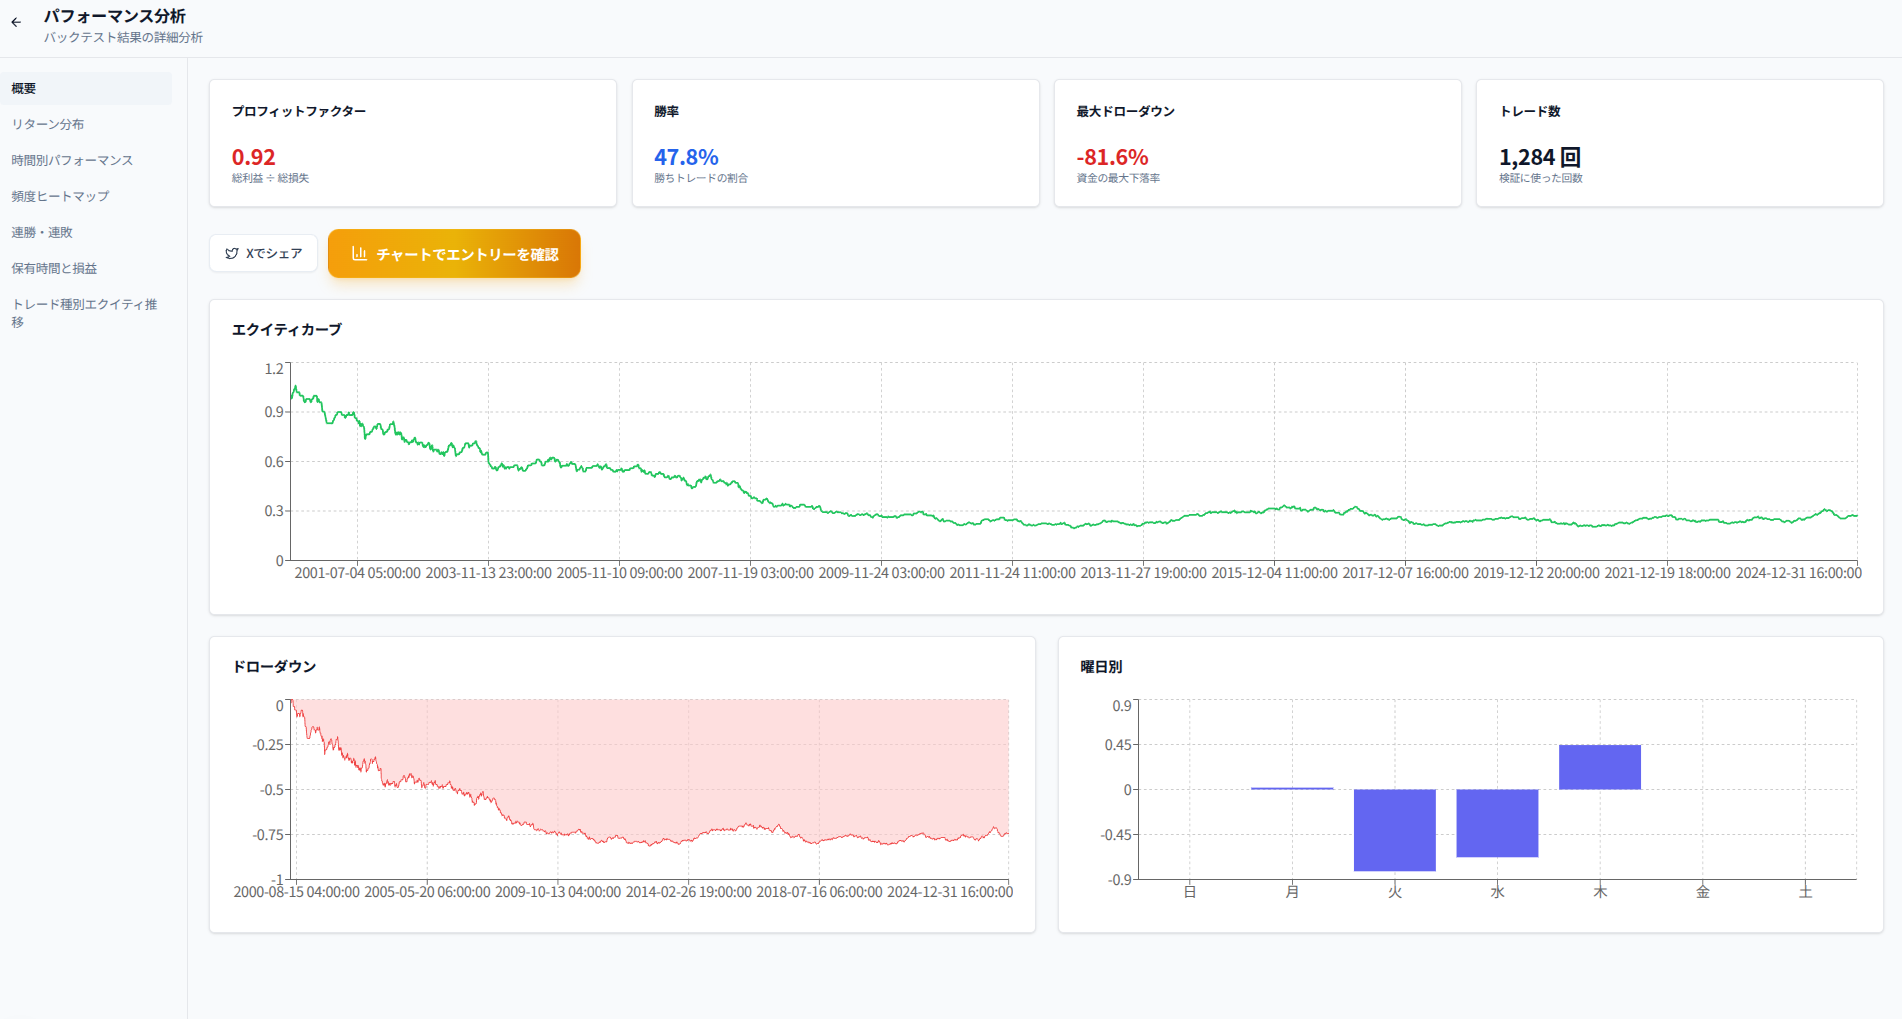Click the 水 bar in 曜日別 chart
This screenshot has height=1019, width=1902.
(1497, 822)
